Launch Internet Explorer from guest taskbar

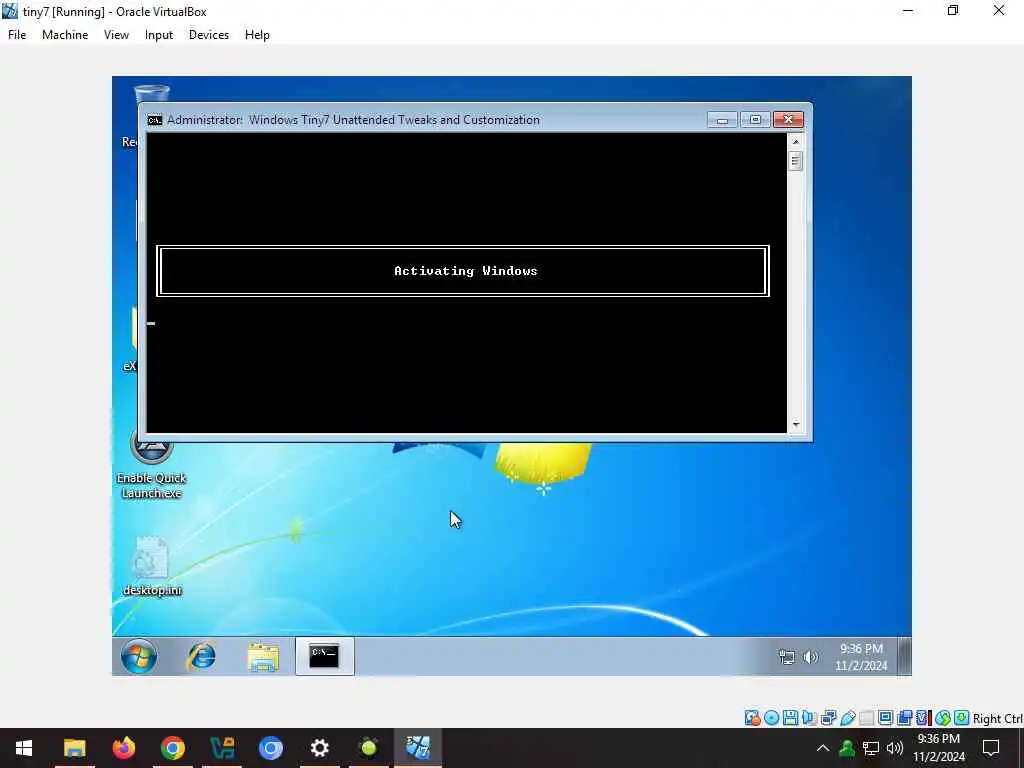point(201,656)
